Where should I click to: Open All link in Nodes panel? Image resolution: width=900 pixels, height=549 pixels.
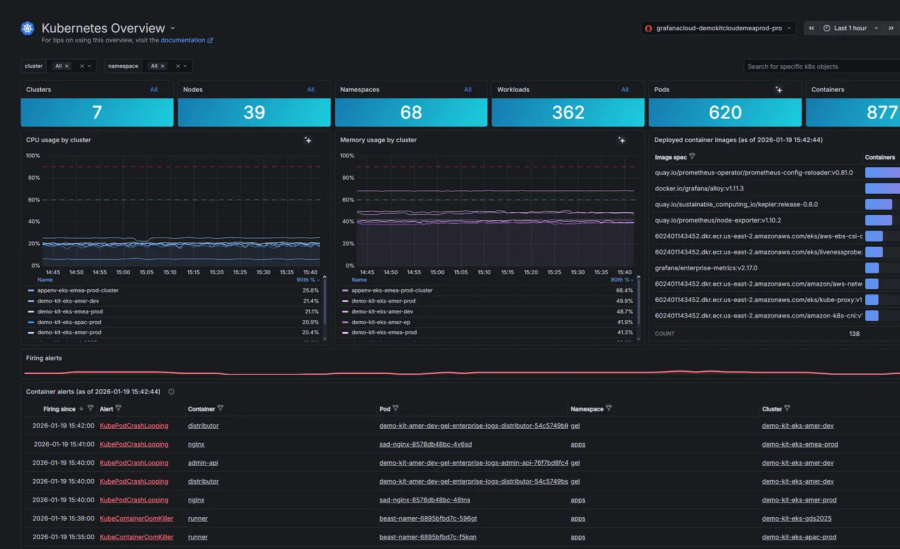pos(311,90)
